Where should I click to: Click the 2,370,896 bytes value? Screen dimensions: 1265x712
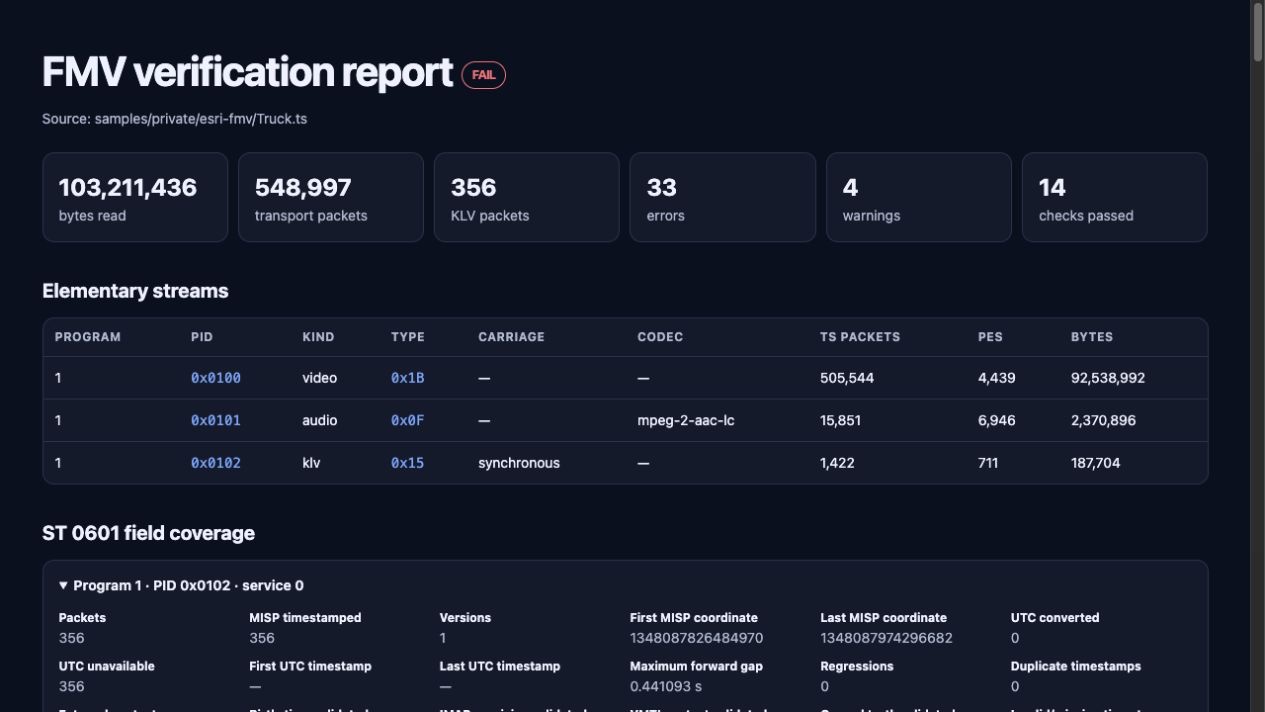(x=1103, y=420)
